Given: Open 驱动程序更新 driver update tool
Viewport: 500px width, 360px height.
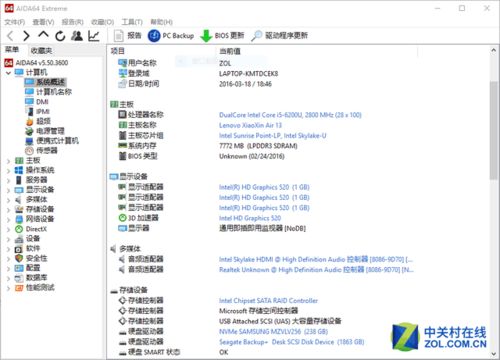Looking at the screenshot, I should point(279,36).
